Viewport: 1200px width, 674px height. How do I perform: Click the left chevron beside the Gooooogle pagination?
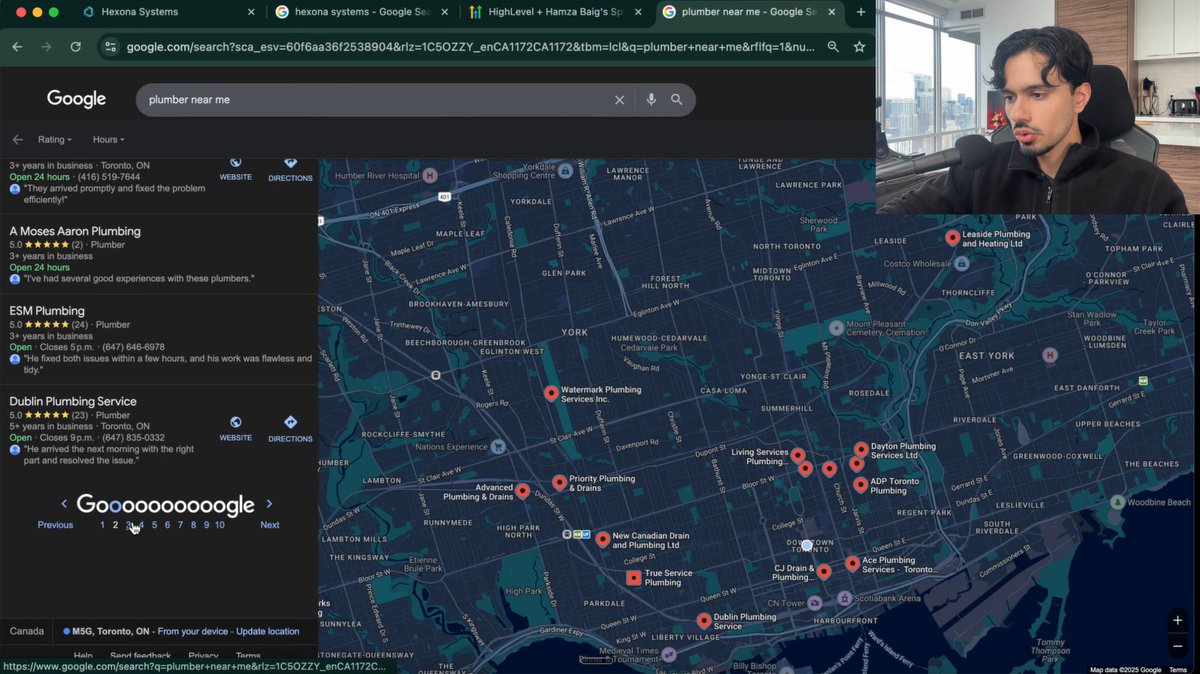[64, 504]
